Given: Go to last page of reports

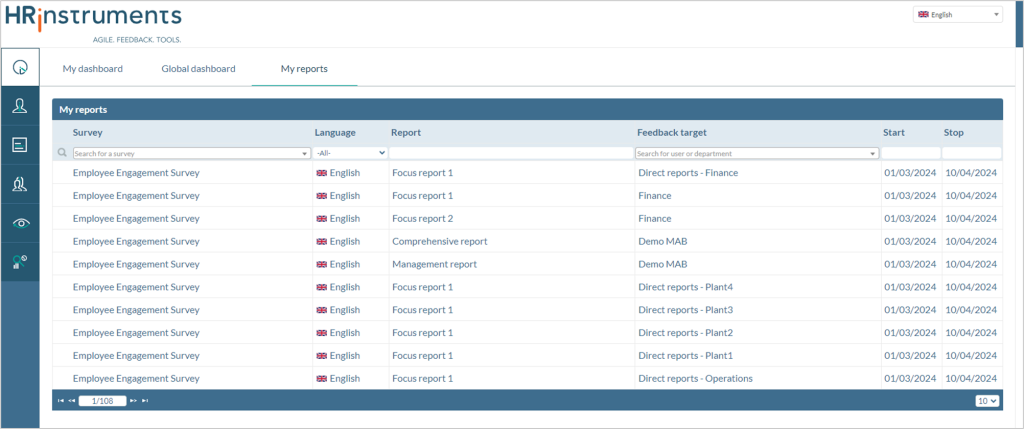Looking at the screenshot, I should click(145, 401).
